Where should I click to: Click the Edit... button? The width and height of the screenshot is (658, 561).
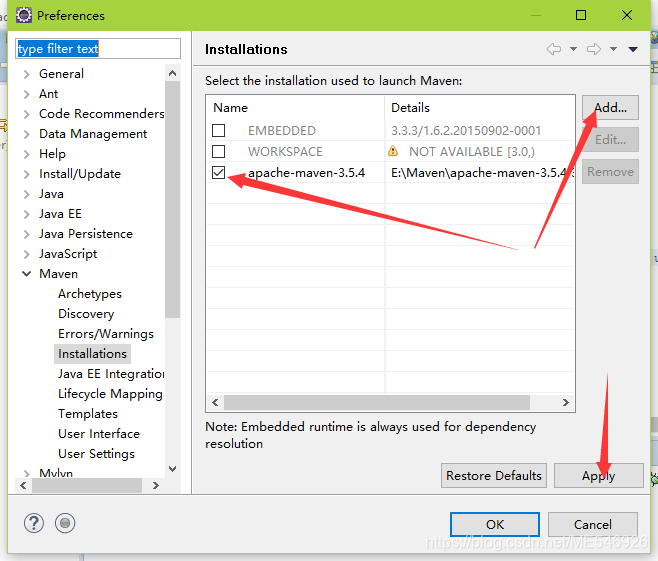[610, 140]
